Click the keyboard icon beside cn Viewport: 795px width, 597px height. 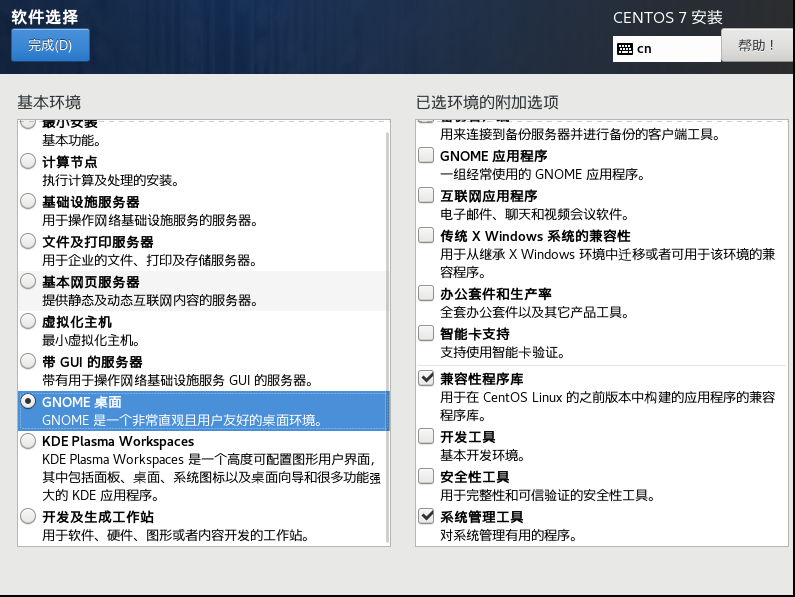(625, 49)
